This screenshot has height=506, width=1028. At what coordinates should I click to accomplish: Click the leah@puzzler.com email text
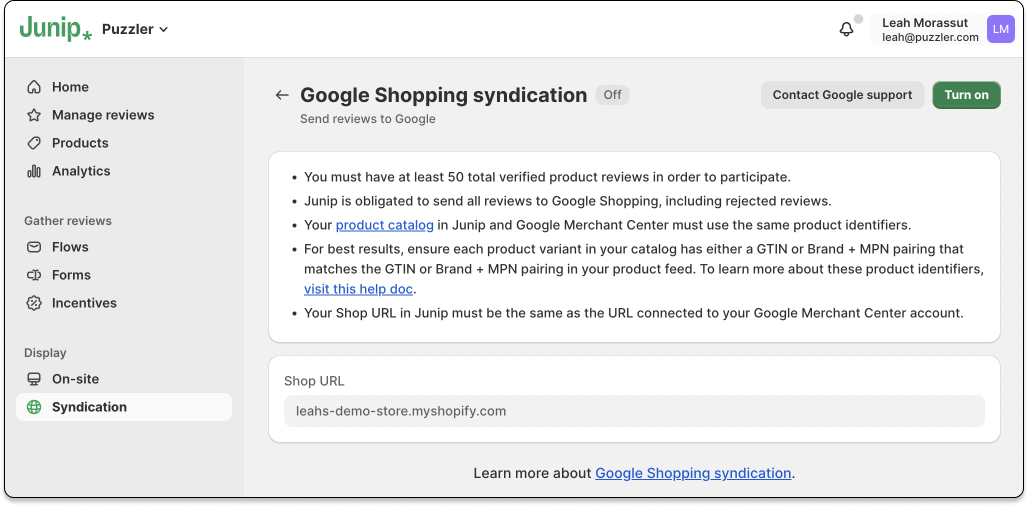tap(930, 37)
